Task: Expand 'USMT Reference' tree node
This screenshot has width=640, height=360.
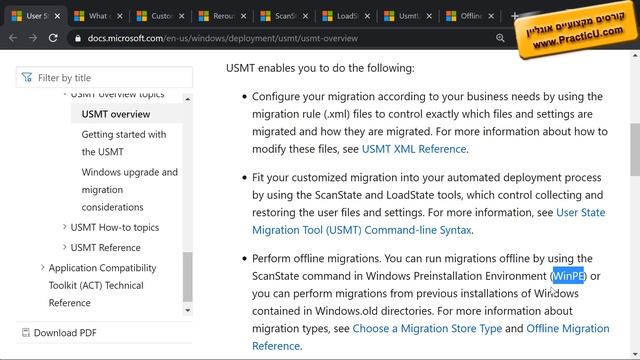Action: point(64,247)
